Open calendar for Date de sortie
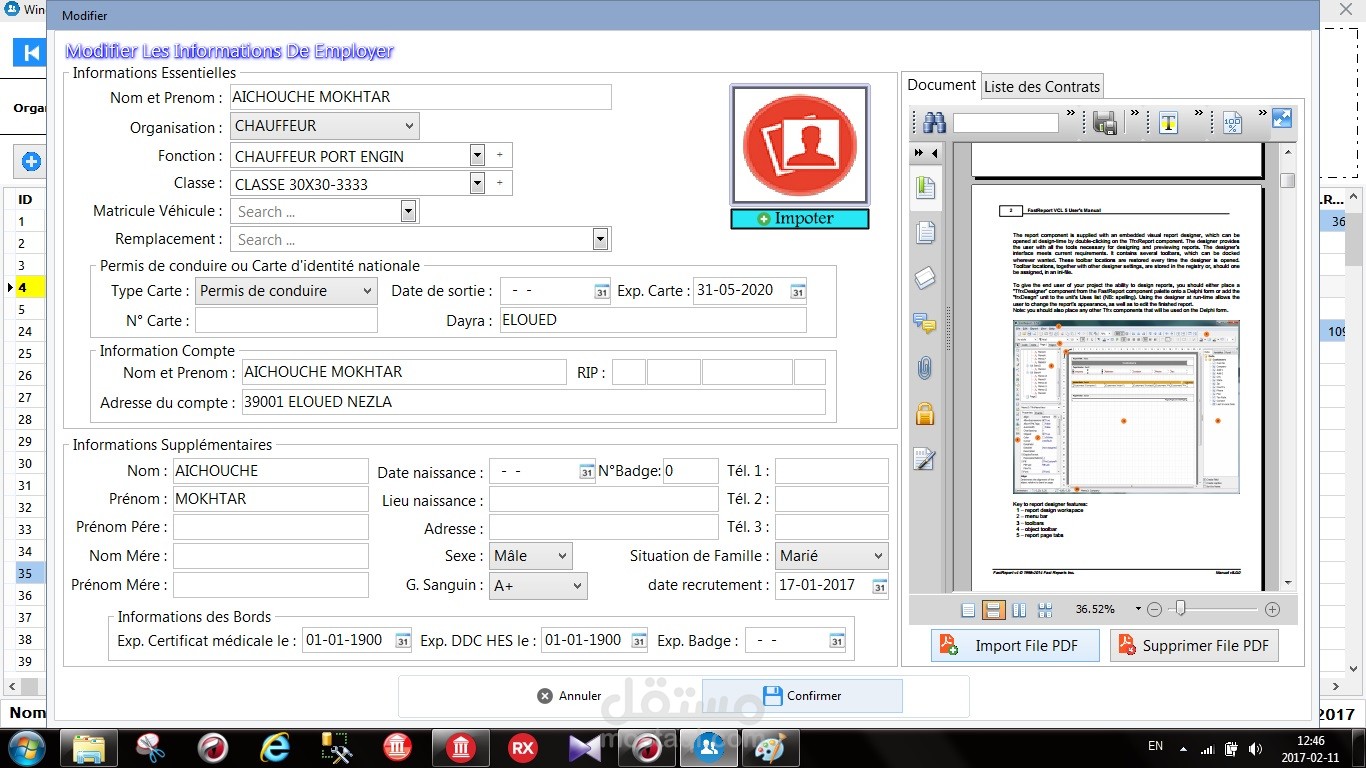 pyautogui.click(x=601, y=292)
